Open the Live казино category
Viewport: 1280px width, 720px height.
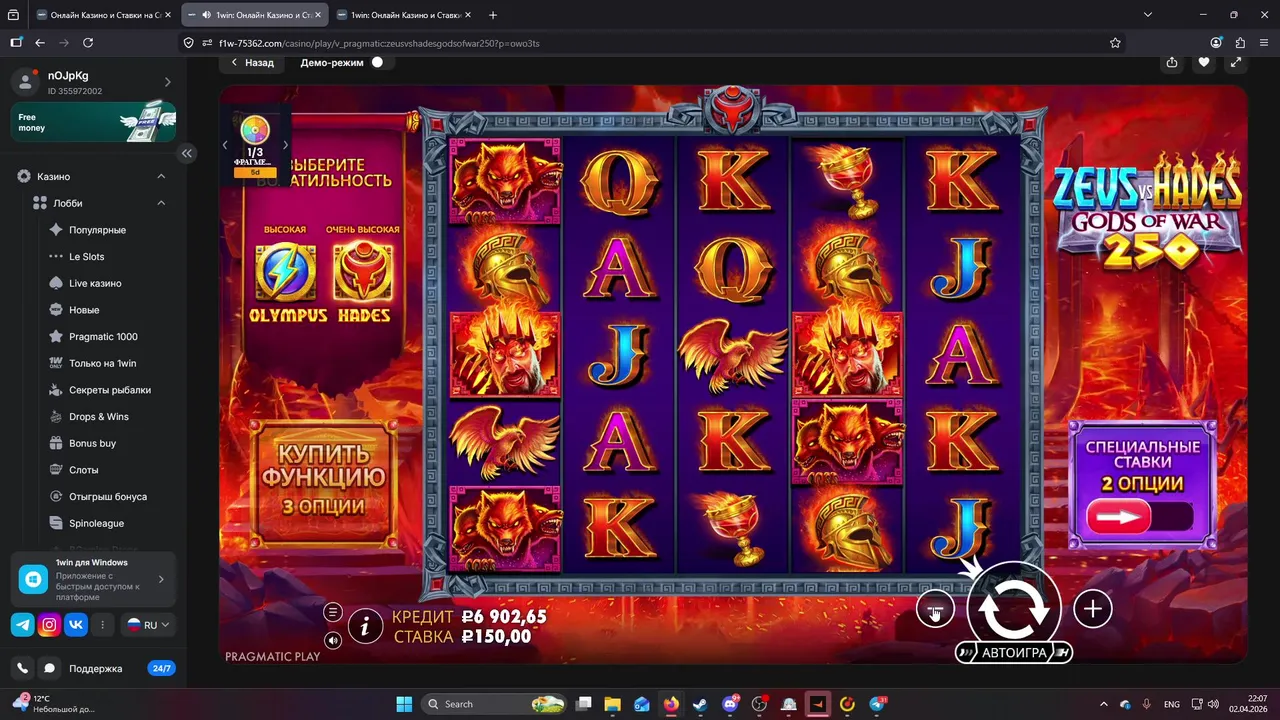tap(95, 283)
